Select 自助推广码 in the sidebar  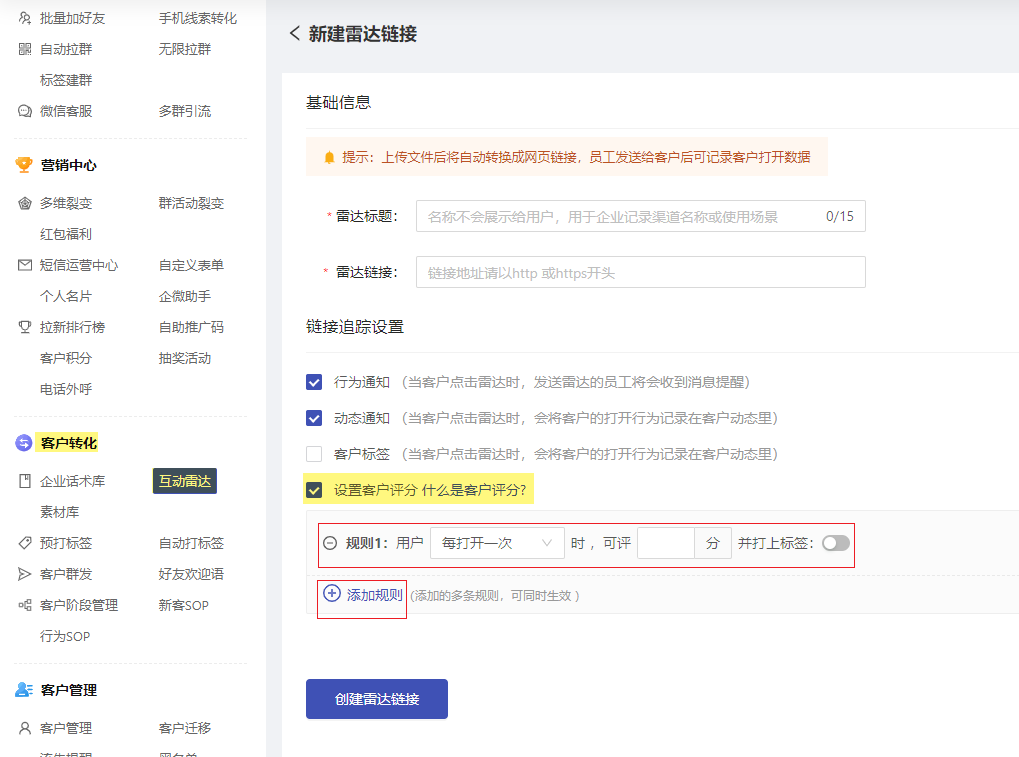click(x=191, y=327)
